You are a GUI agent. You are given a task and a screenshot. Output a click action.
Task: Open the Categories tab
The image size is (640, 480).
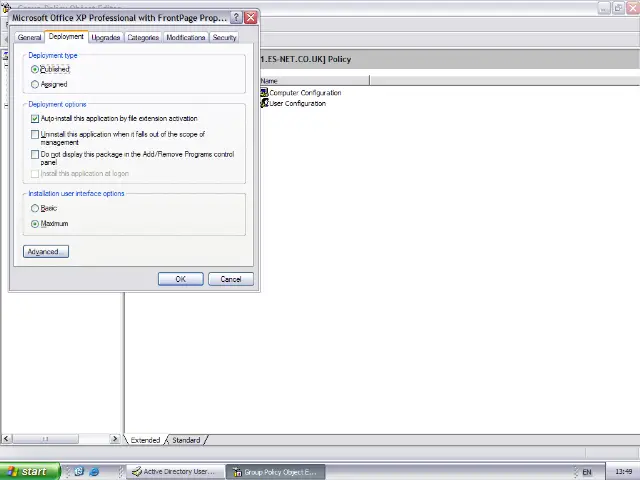click(143, 37)
